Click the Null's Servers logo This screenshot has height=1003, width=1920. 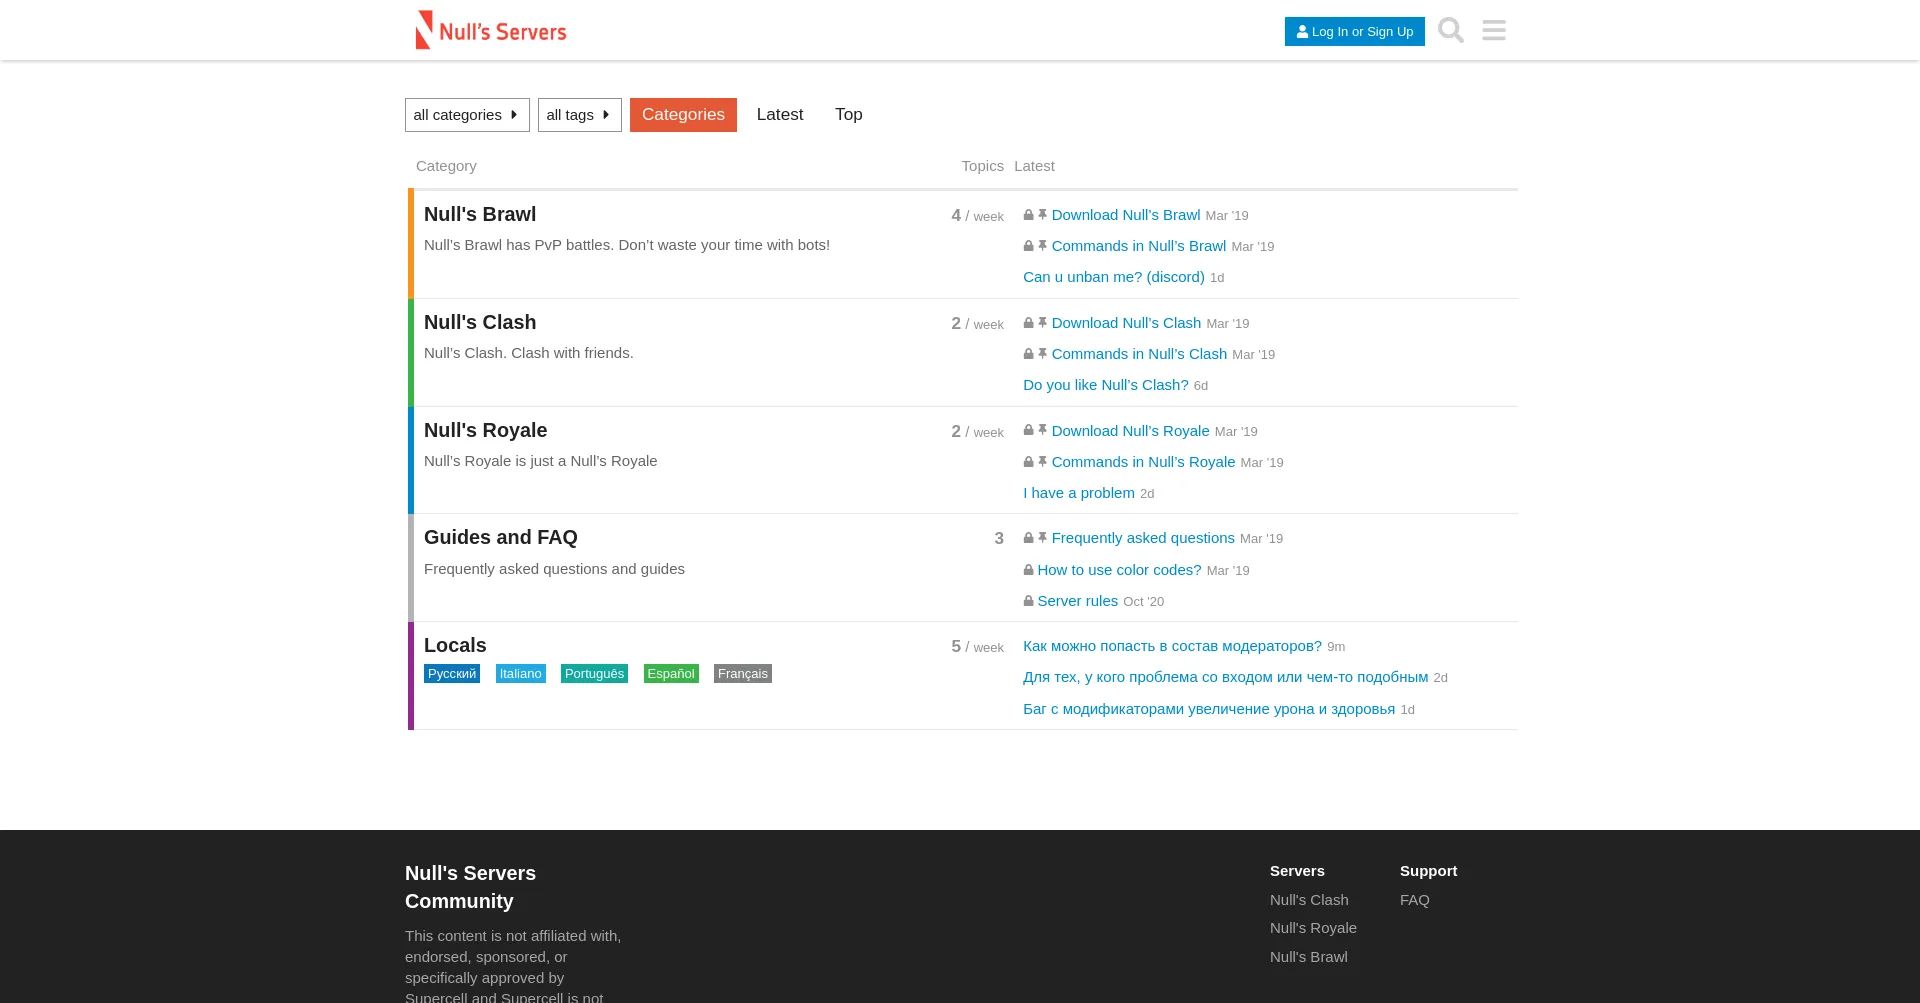(491, 30)
